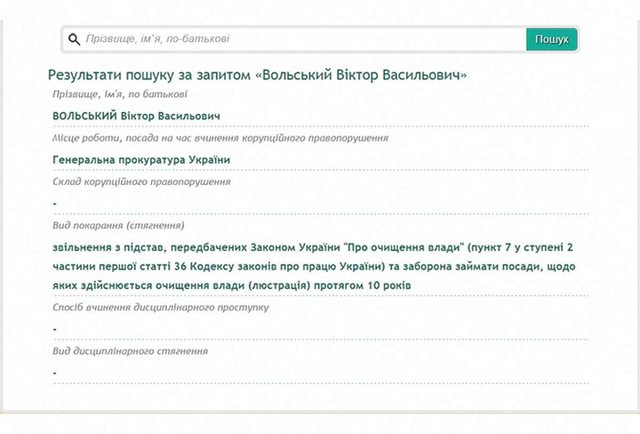Screen dimensions: 640x434
Task: Click the dash under 'Спосіб вчинення дисциплінарного проступку'
Action: (x=55, y=329)
